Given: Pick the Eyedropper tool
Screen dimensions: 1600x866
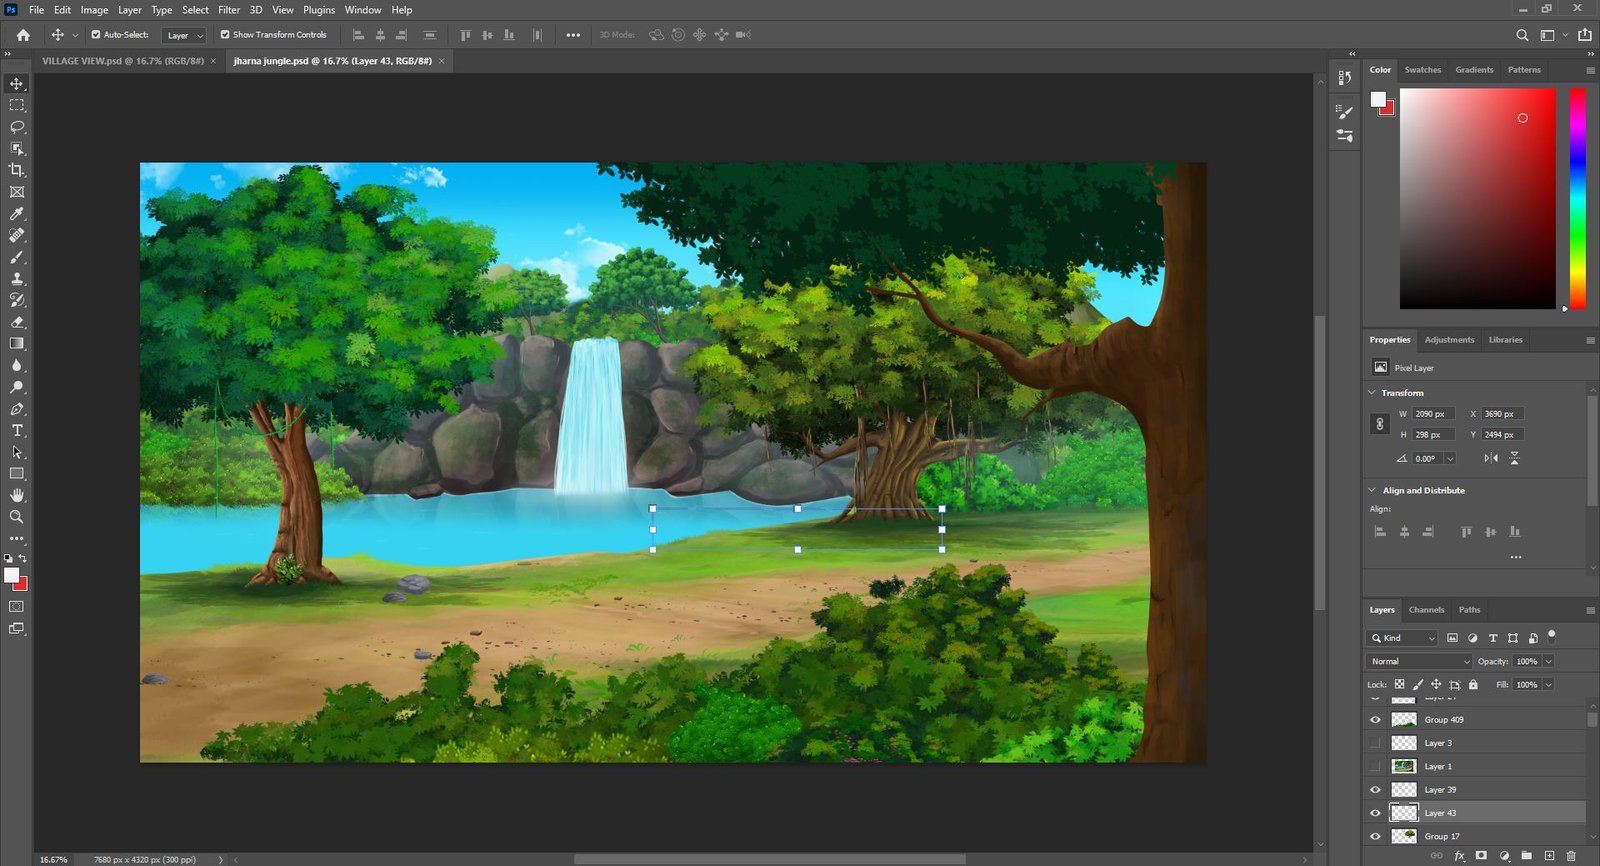Looking at the screenshot, I should 17,214.
